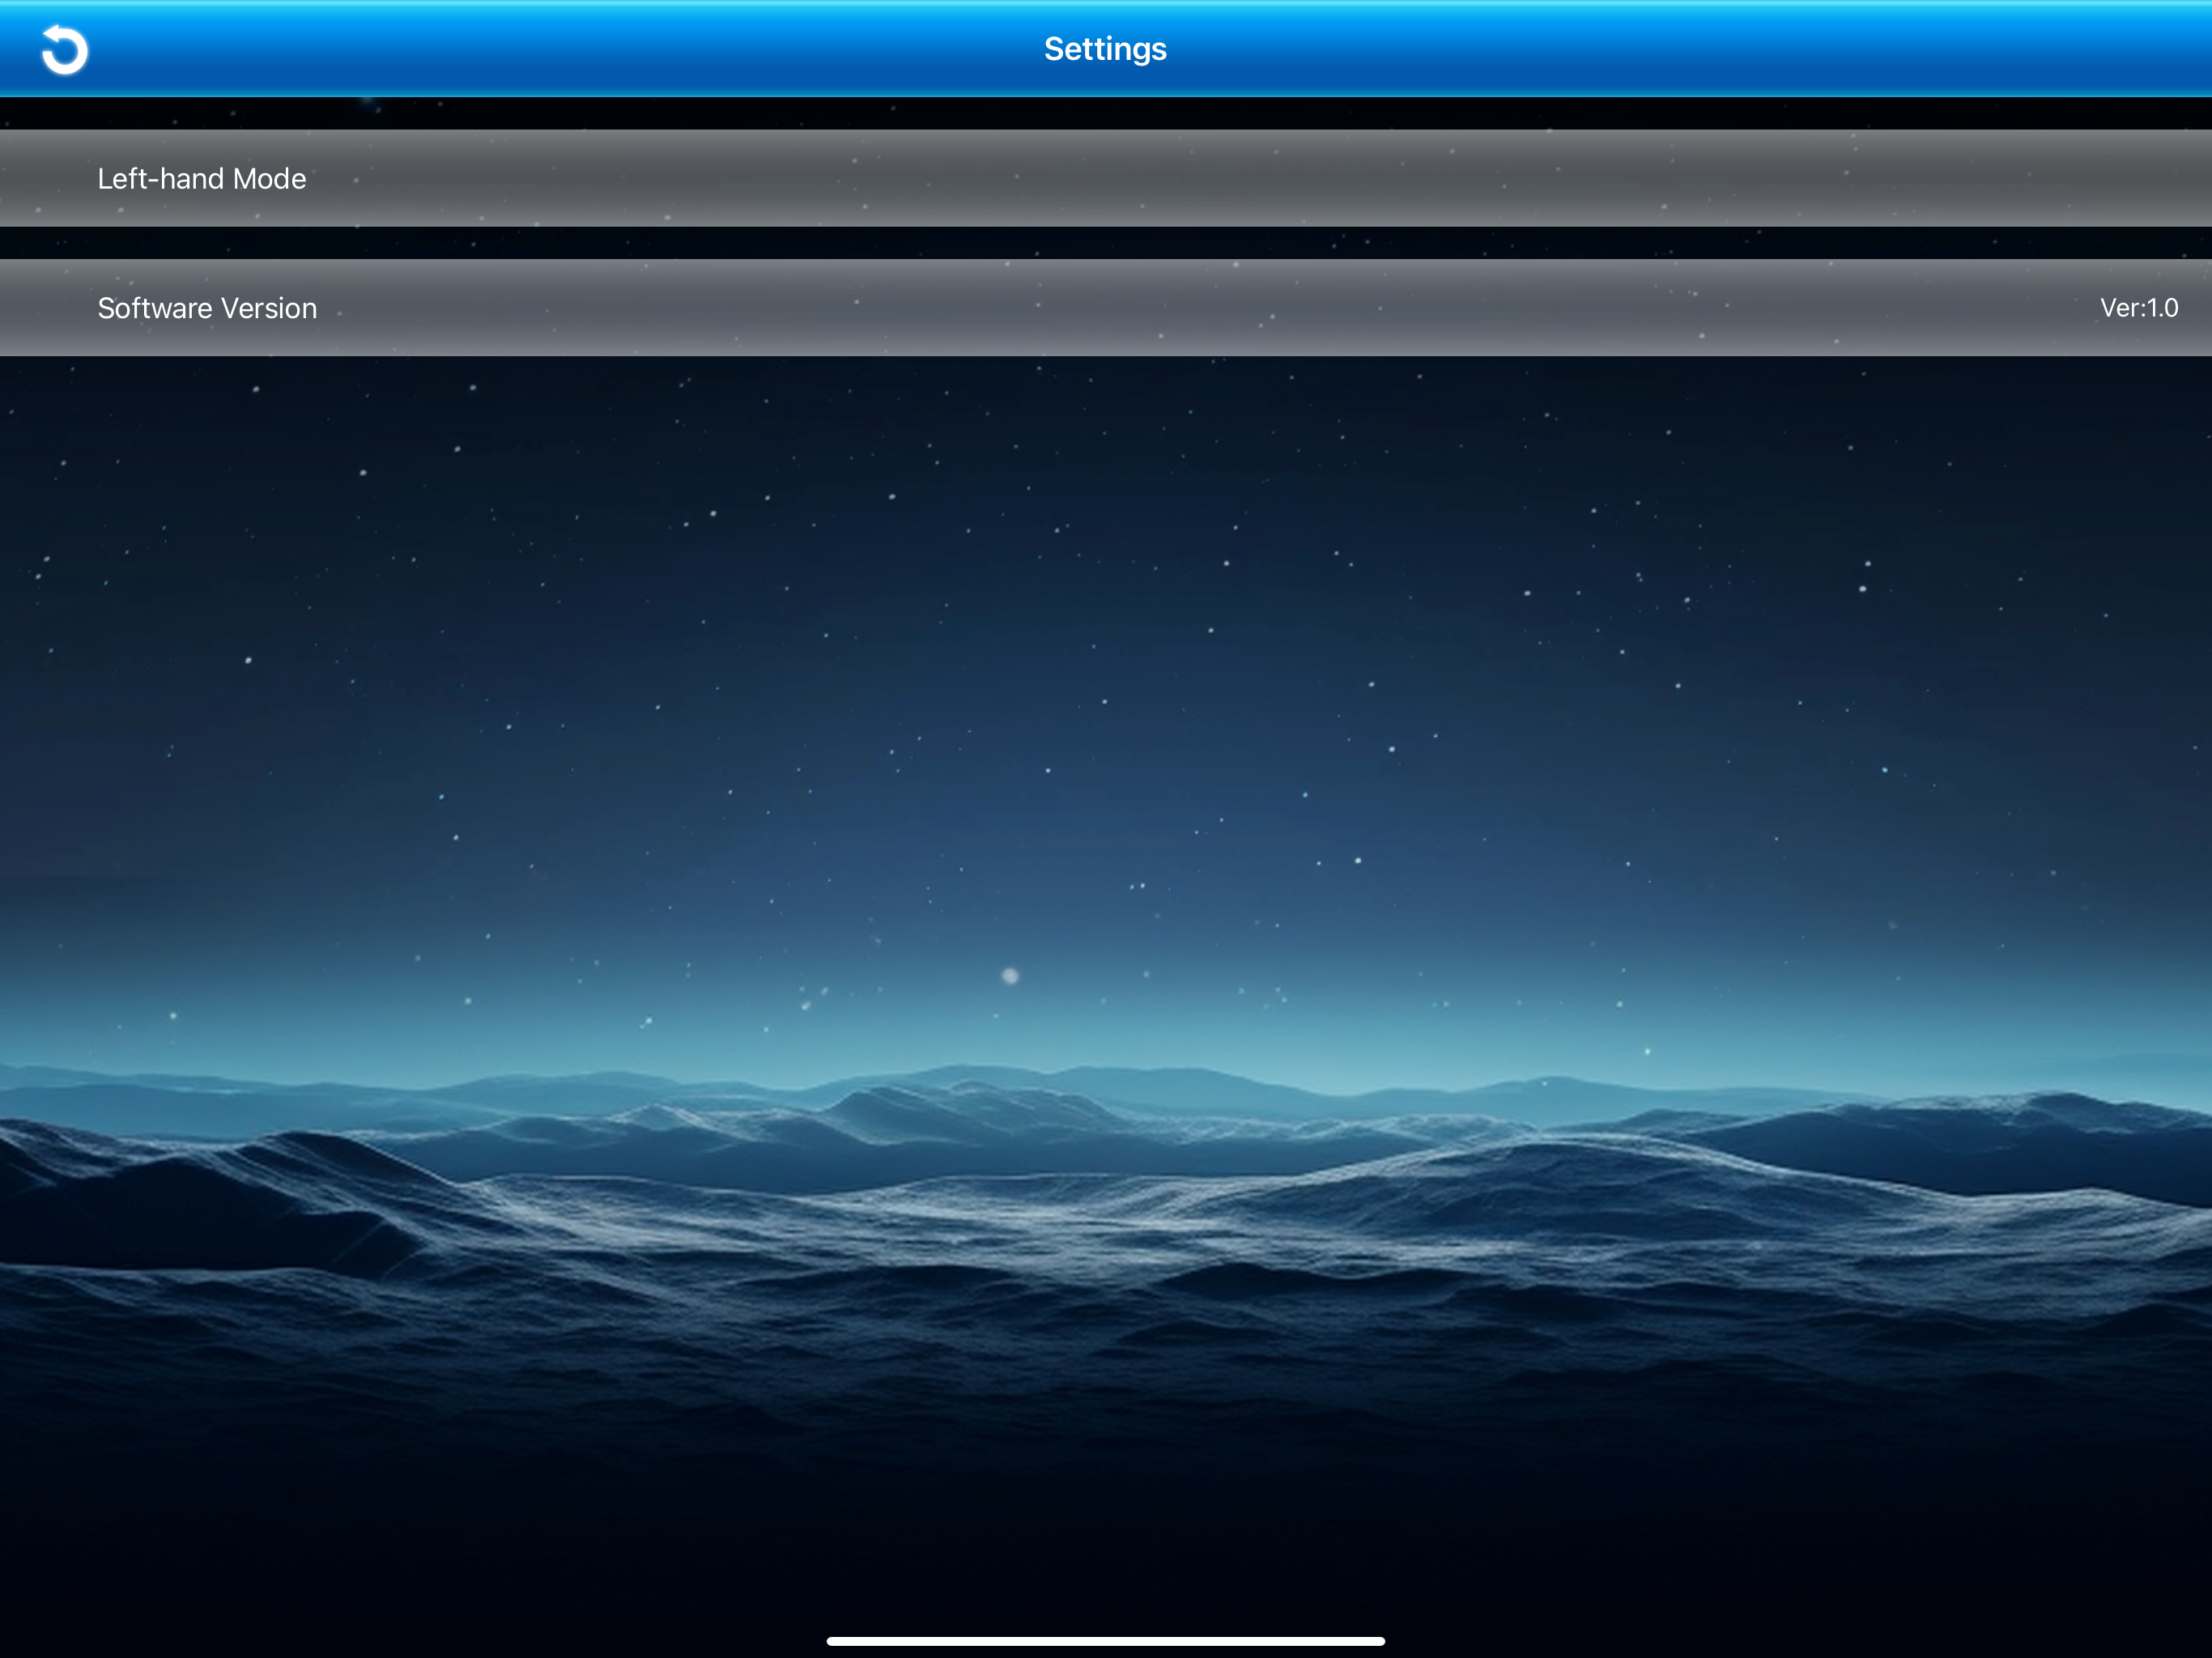Click the Ver:1.0 version value
Image resolution: width=2212 pixels, height=1658 pixels.
click(x=2138, y=308)
